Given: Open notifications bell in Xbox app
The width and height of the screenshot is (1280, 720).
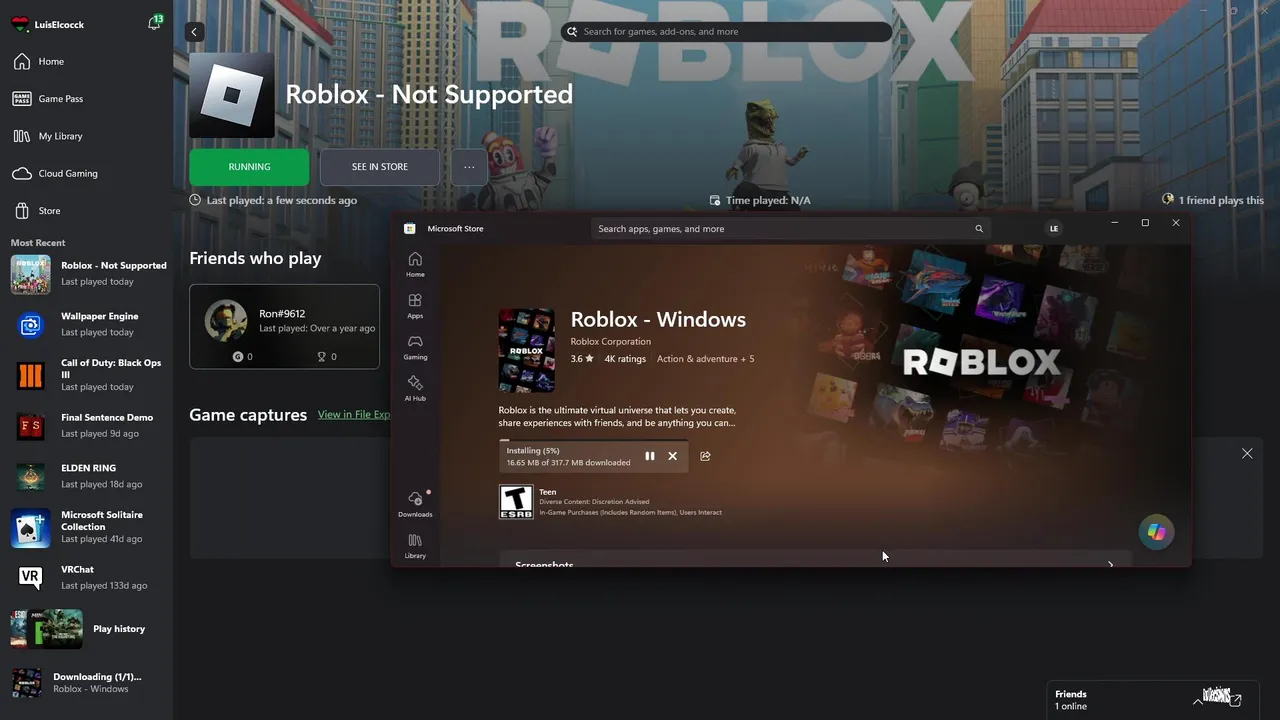Looking at the screenshot, I should [x=154, y=22].
